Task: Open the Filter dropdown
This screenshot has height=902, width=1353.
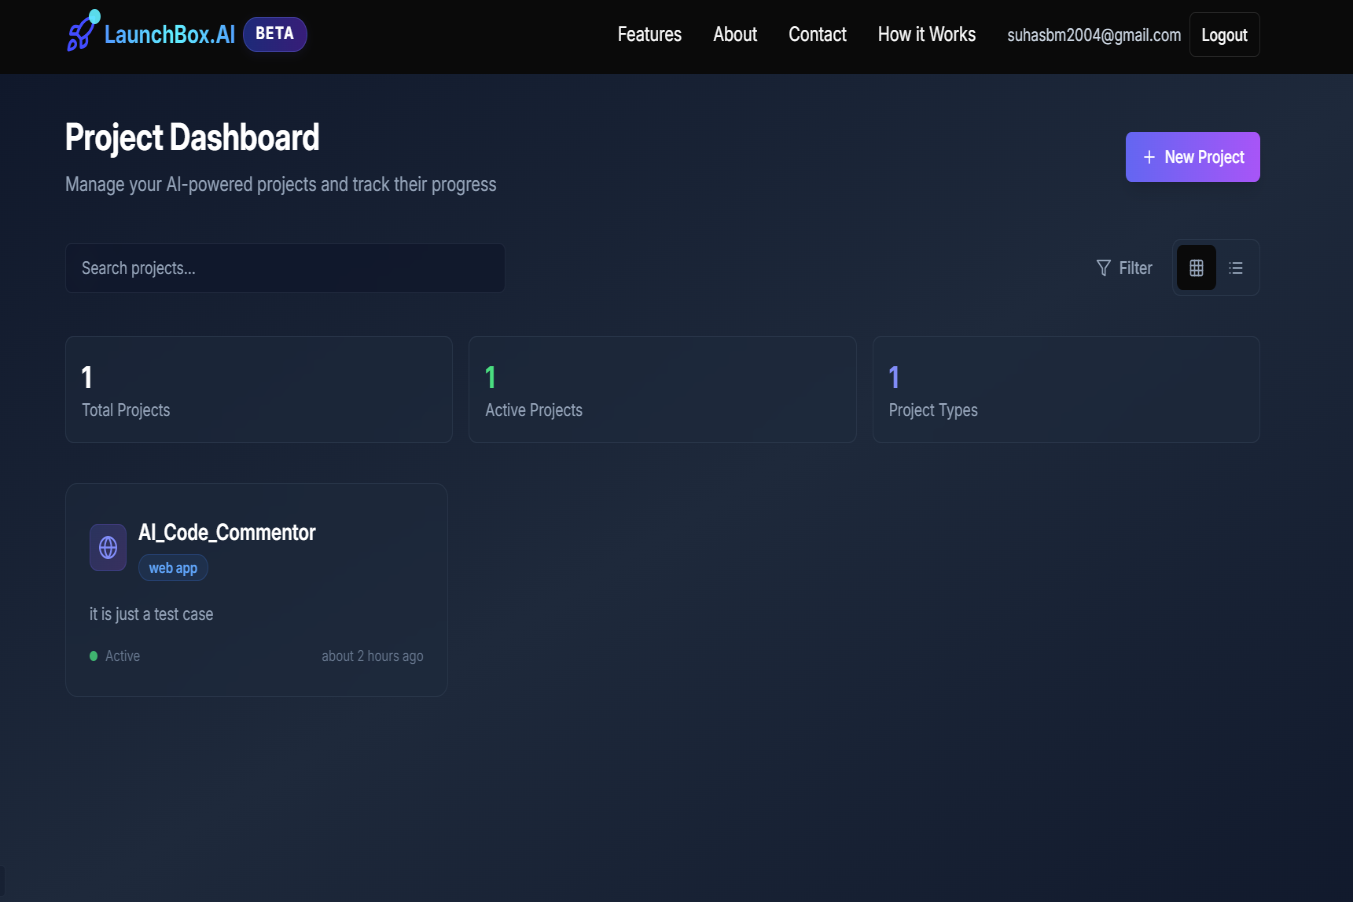Action: (x=1124, y=267)
